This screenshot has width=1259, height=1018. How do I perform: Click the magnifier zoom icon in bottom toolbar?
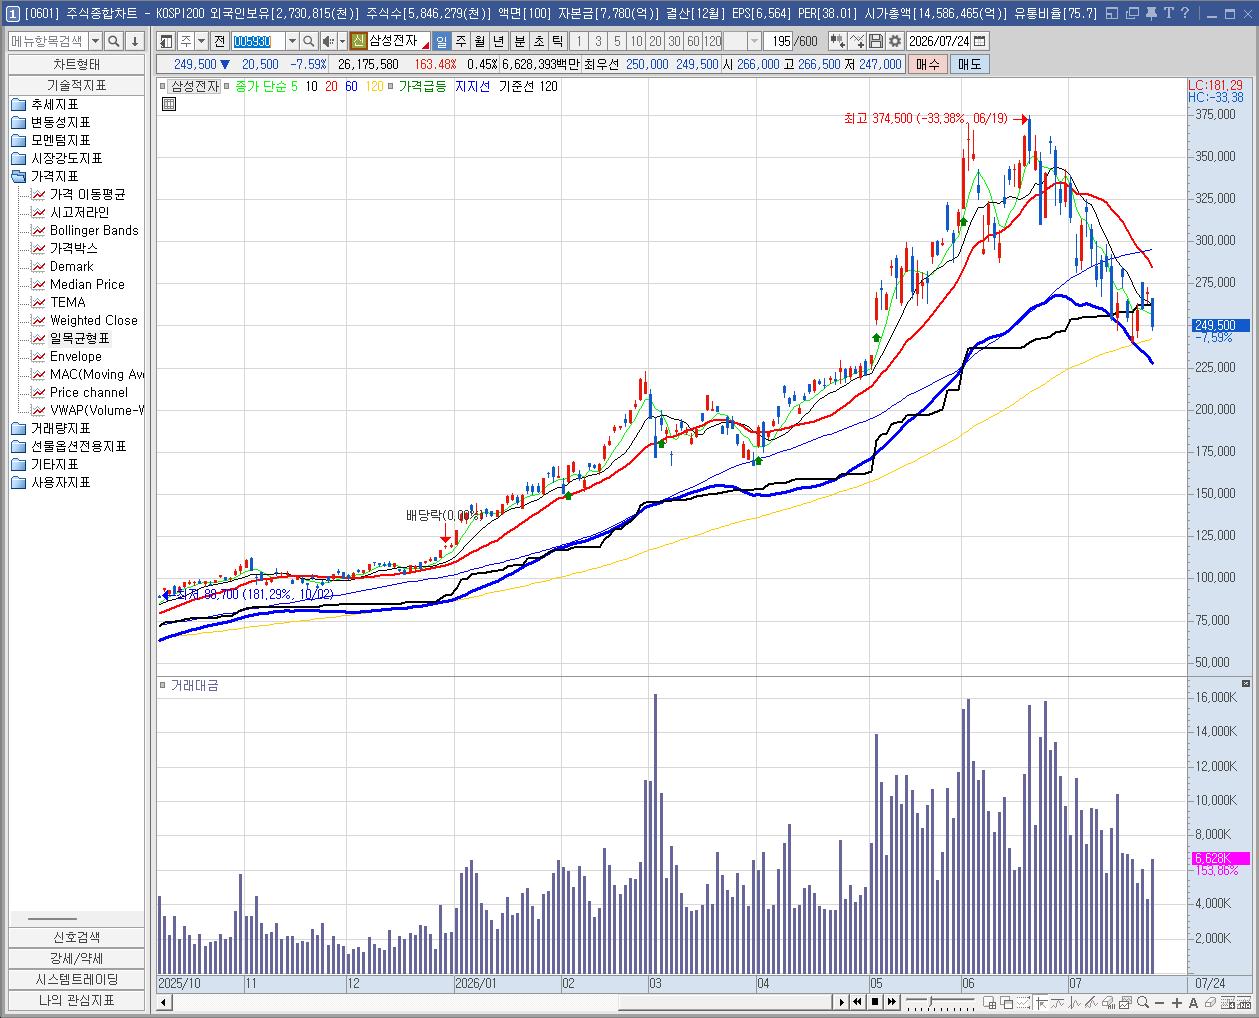pos(1143,1002)
